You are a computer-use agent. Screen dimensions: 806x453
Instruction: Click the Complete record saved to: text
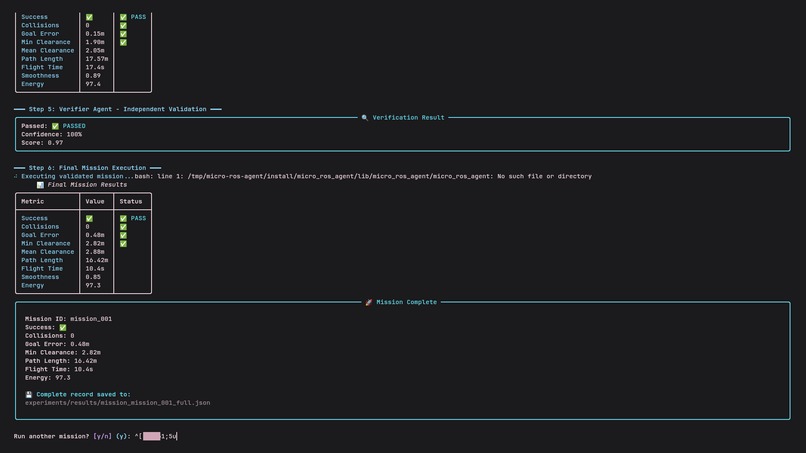[83, 395]
